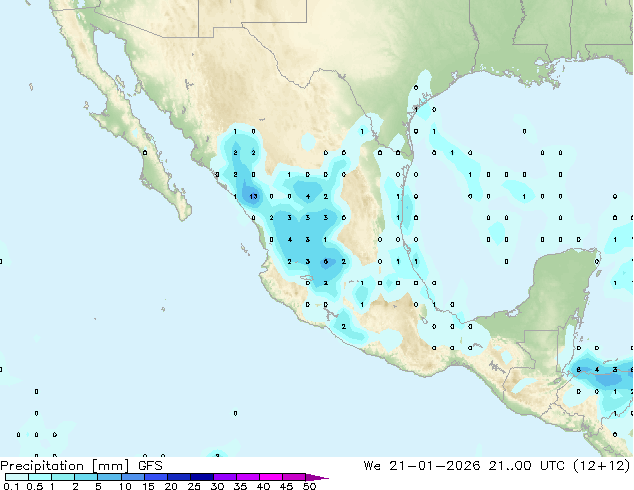
Task: Click the purple arrow tip above 50
Action: (317, 477)
